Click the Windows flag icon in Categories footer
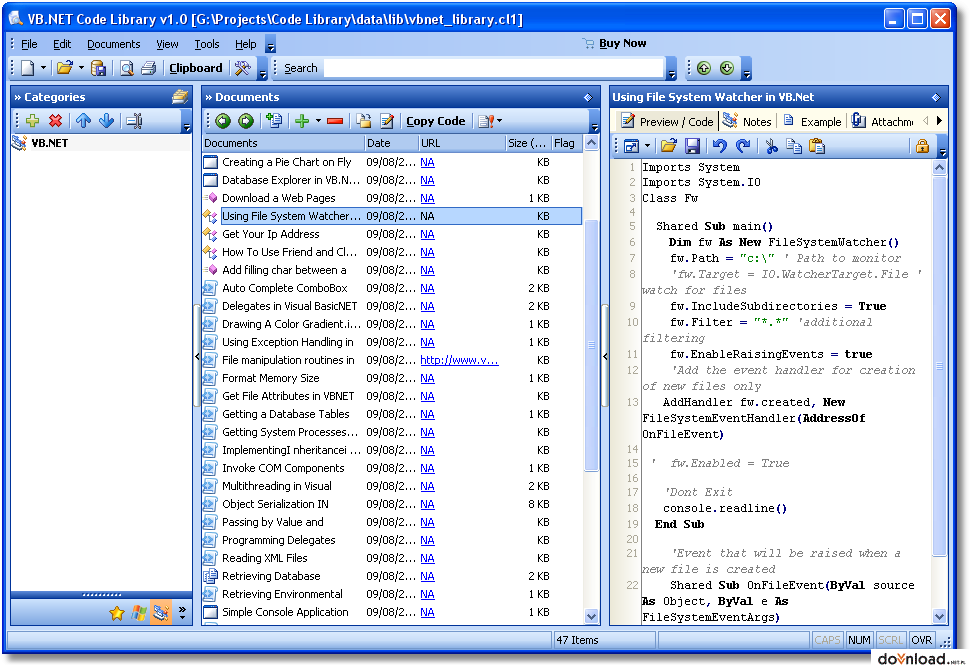Image resolution: width=971 pixels, height=668 pixels. click(x=139, y=613)
